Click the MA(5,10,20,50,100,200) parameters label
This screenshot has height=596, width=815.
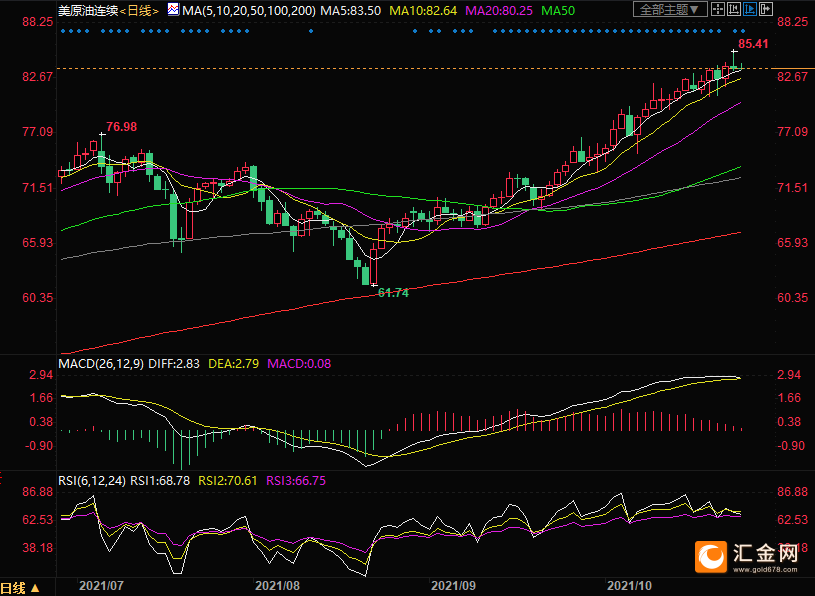(x=248, y=10)
